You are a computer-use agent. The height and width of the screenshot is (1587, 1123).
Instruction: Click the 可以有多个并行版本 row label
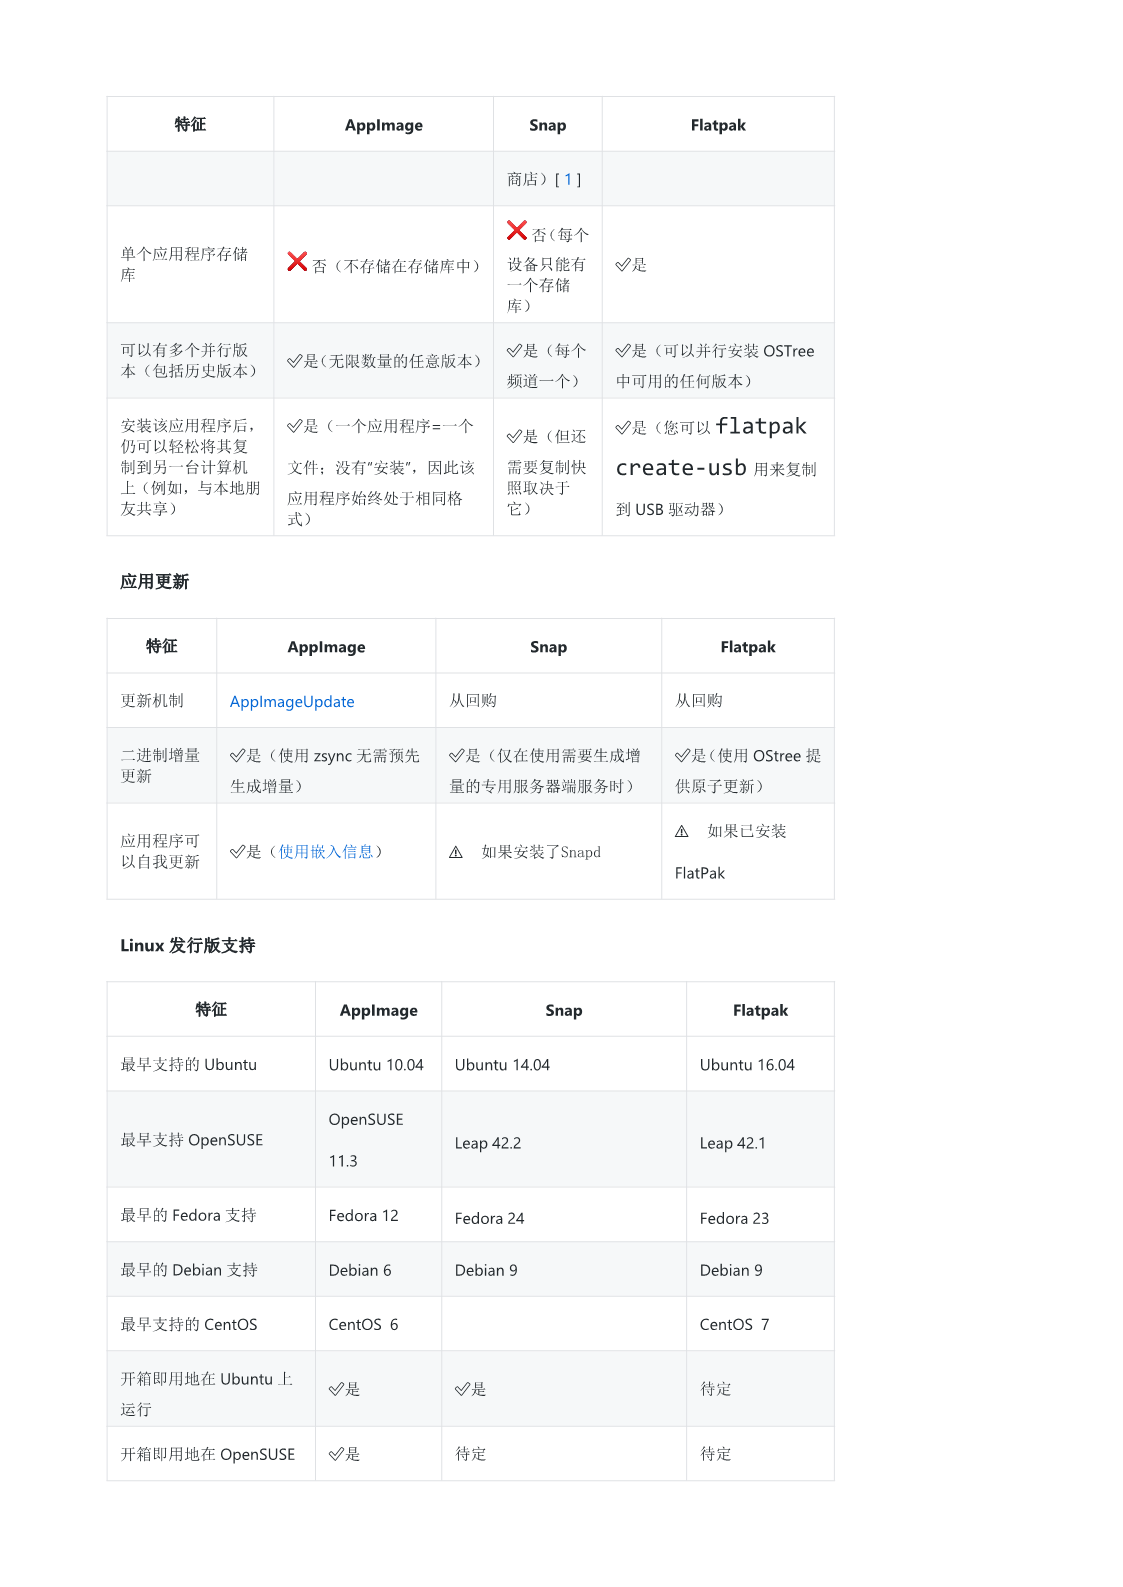(188, 361)
